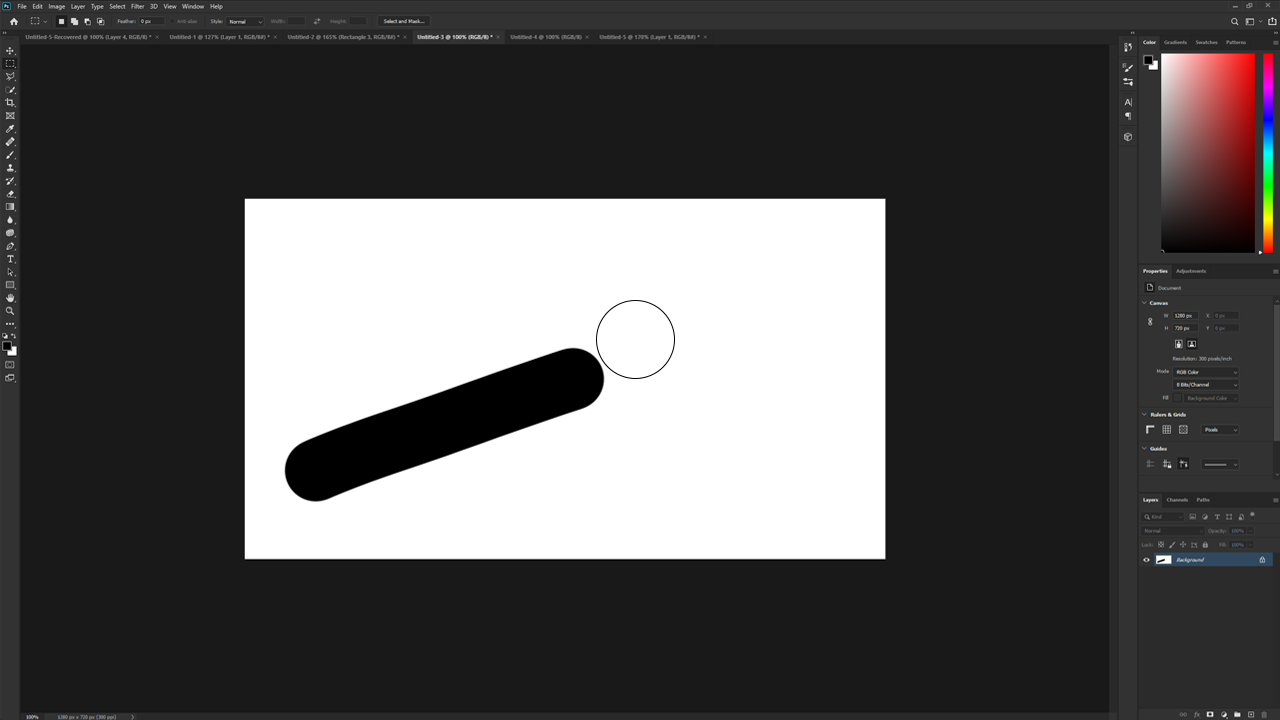Image resolution: width=1280 pixels, height=720 pixels.
Task: Create a new layer icon
Action: click(x=1251, y=714)
